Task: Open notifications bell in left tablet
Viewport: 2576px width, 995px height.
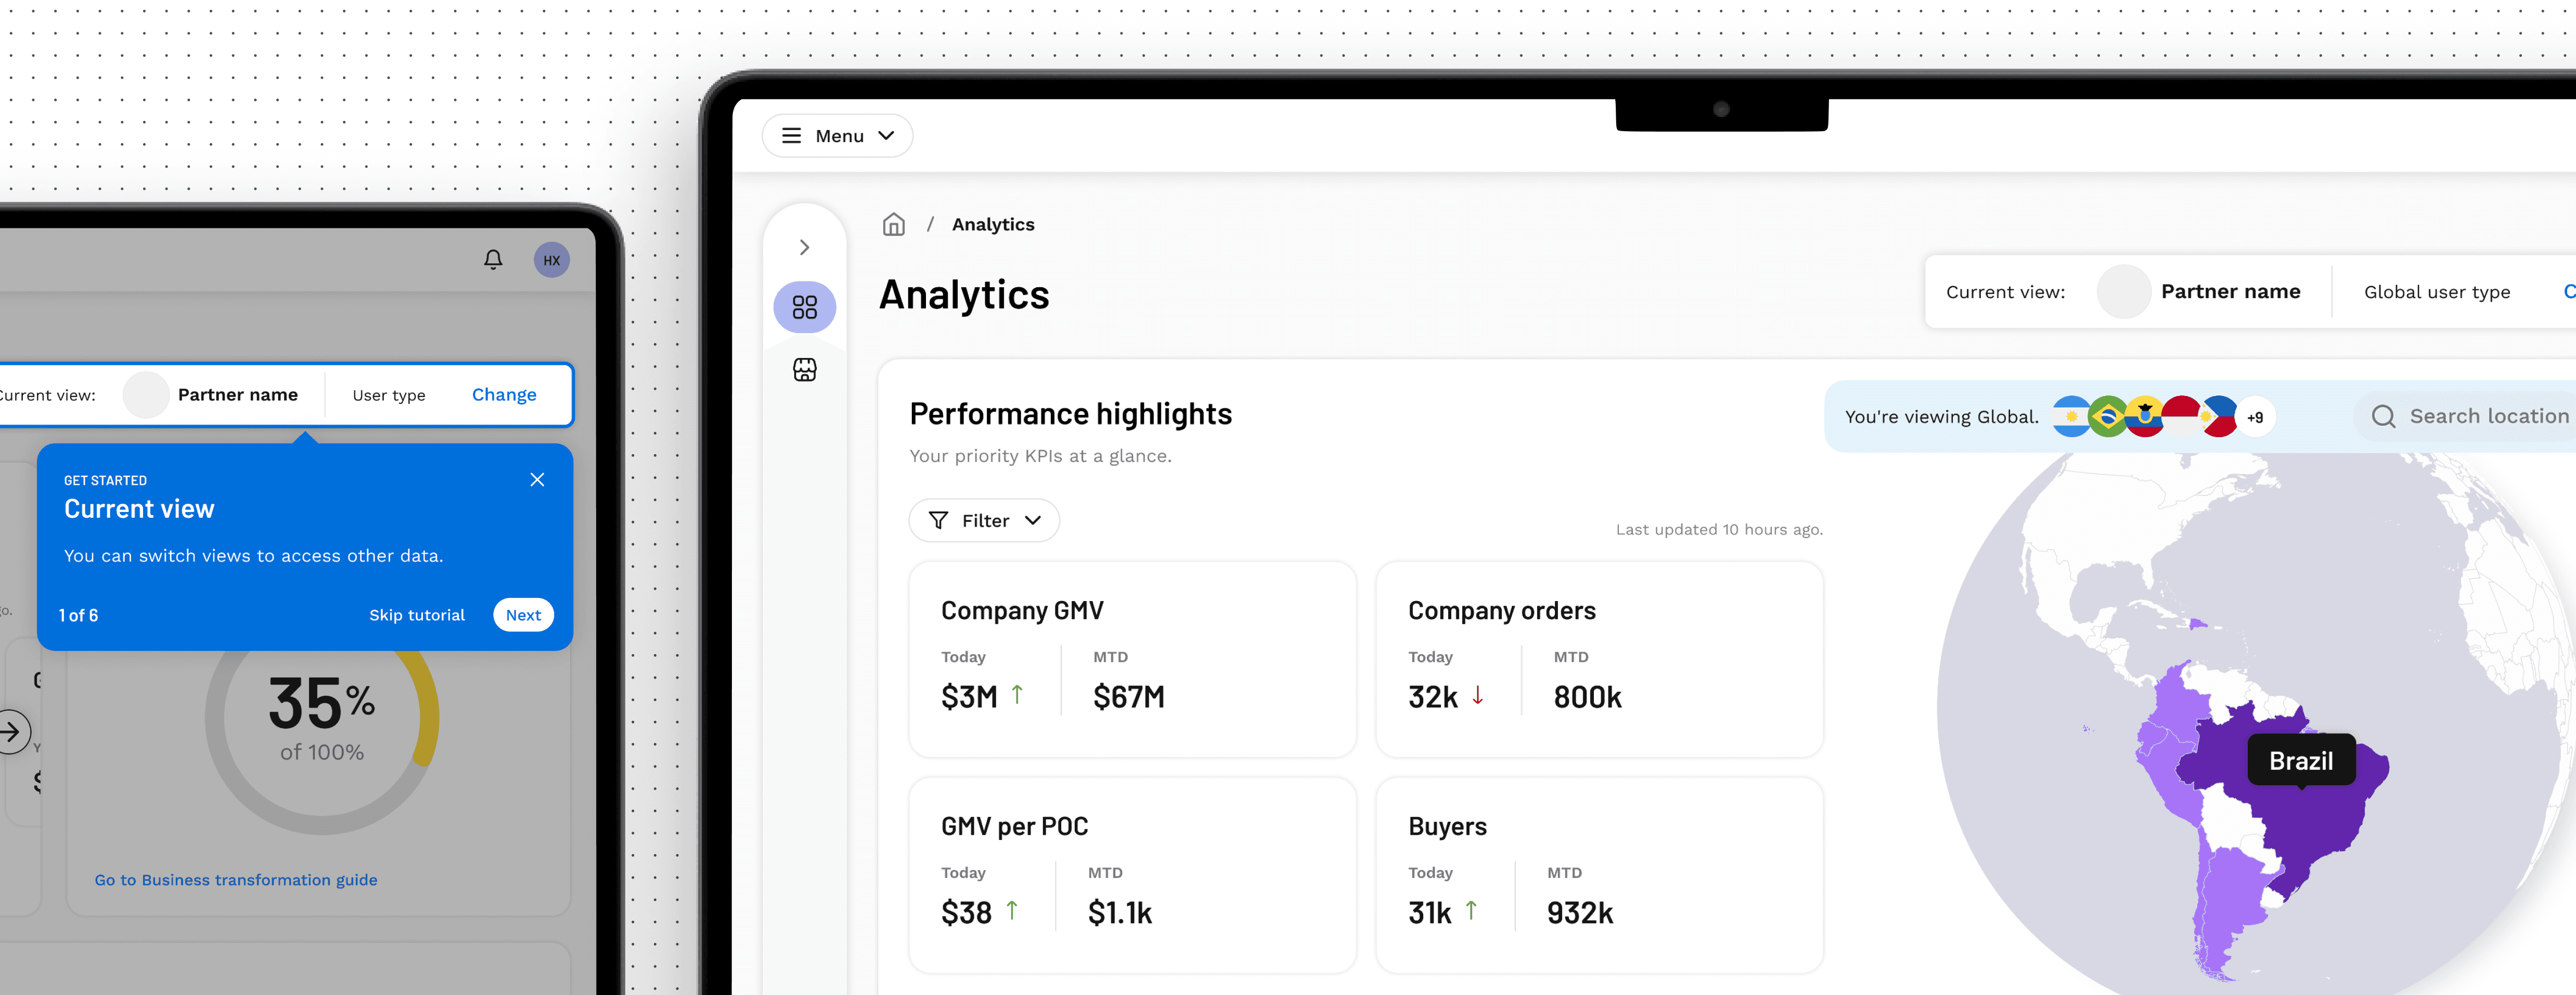Action: click(493, 260)
